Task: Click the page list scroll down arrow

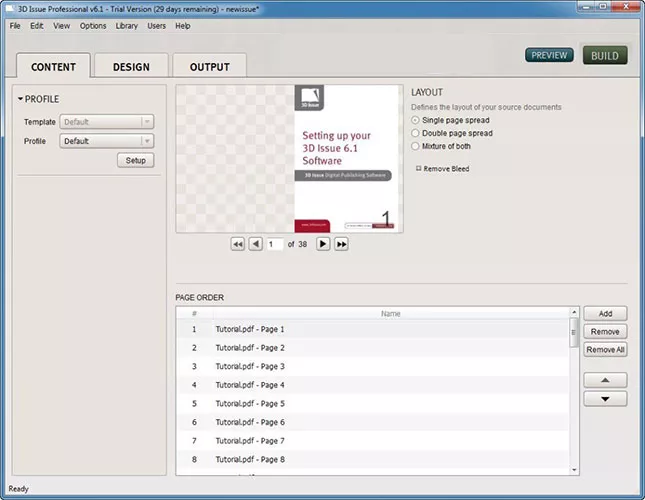Action: (x=574, y=470)
